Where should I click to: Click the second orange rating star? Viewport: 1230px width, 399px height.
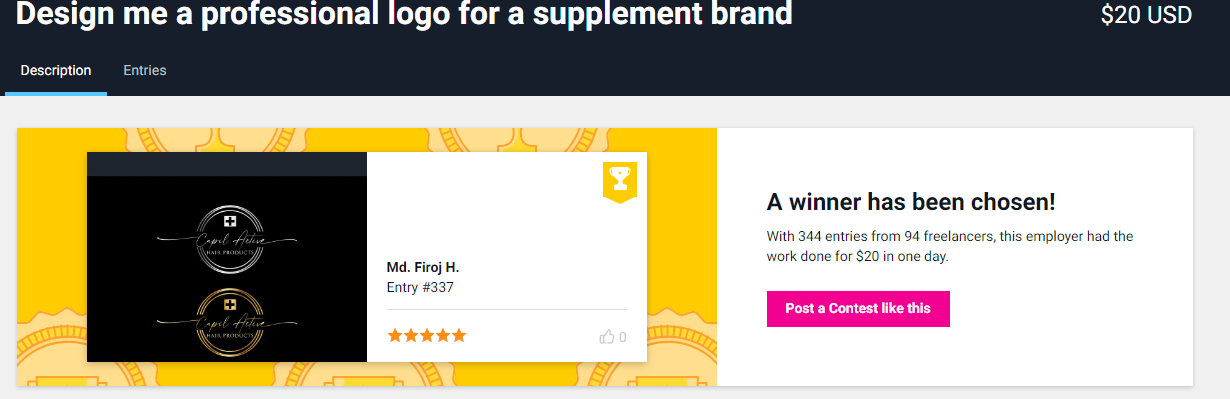(411, 336)
